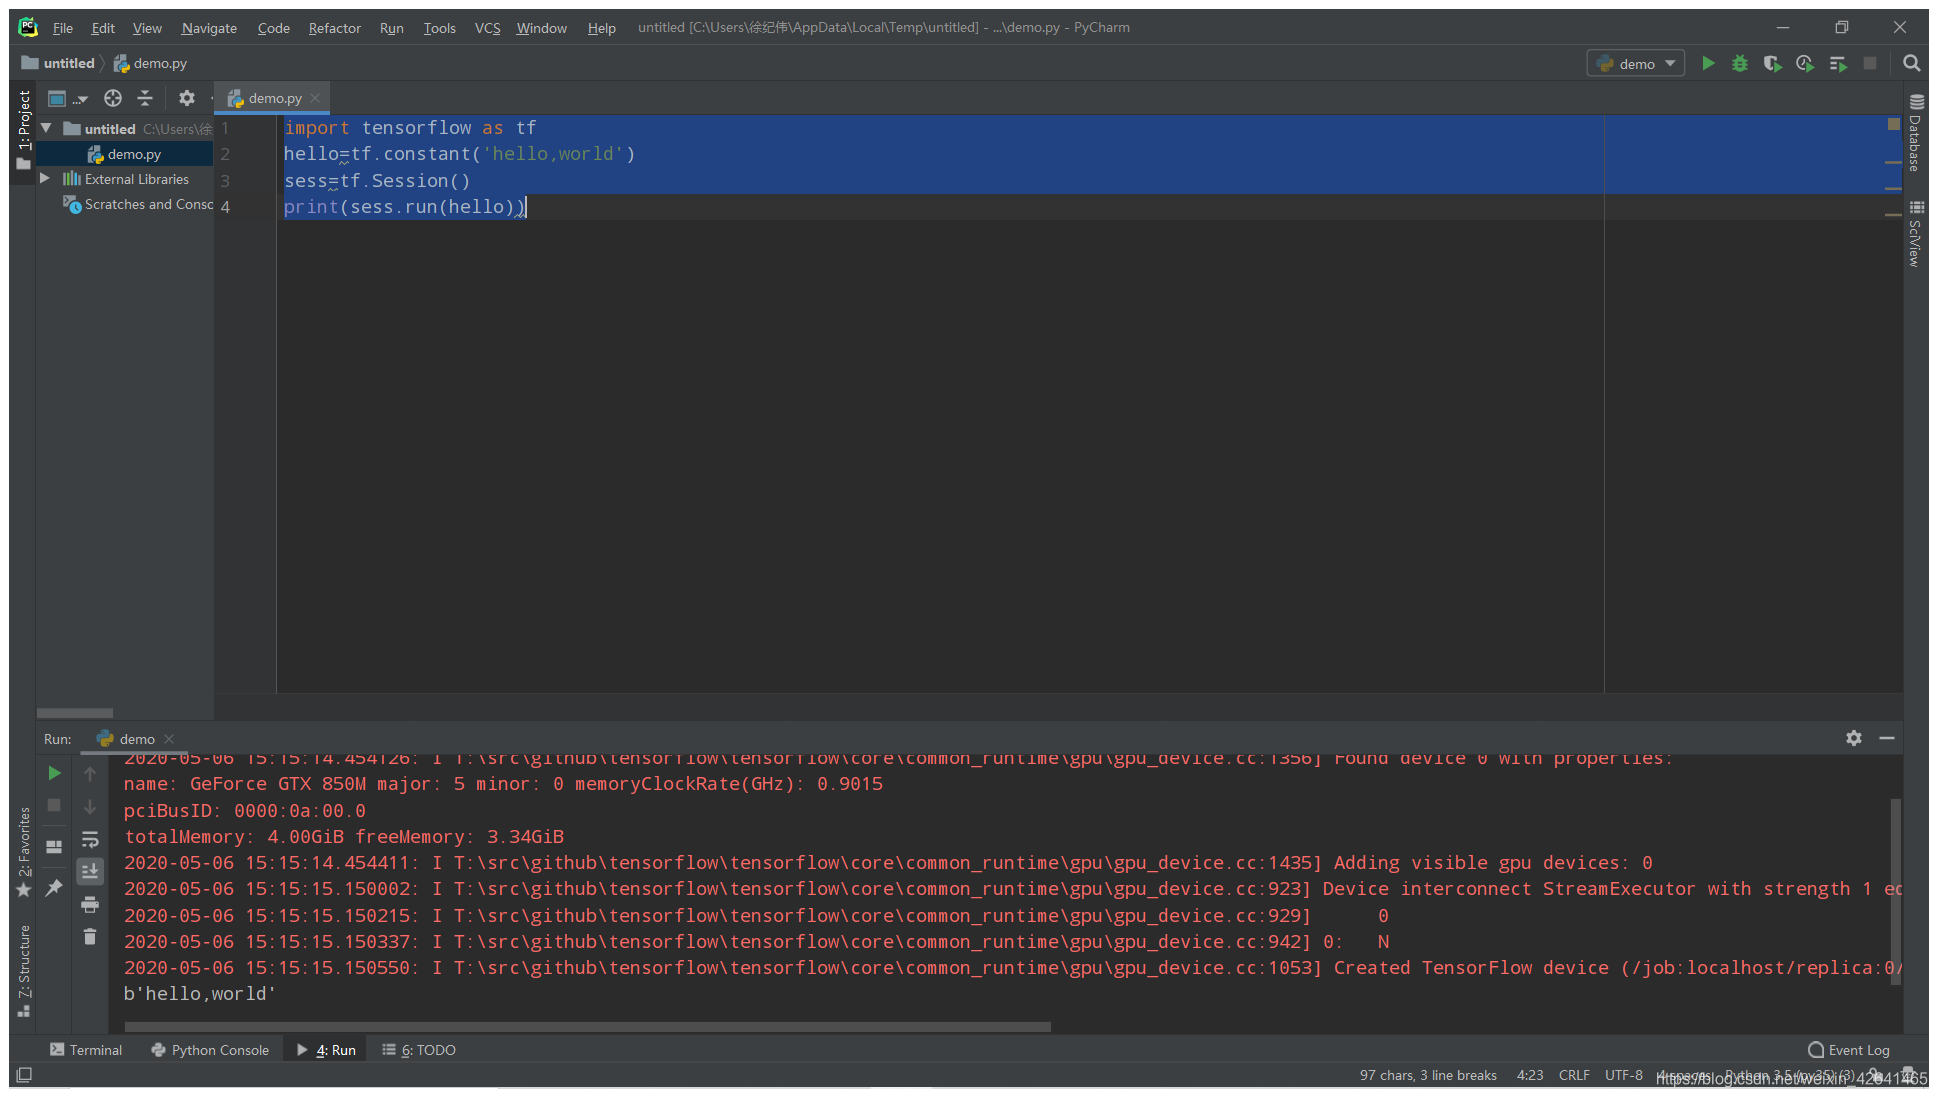Select the Tools menu from menu bar
Screen dimensions: 1938x1098
click(x=438, y=27)
